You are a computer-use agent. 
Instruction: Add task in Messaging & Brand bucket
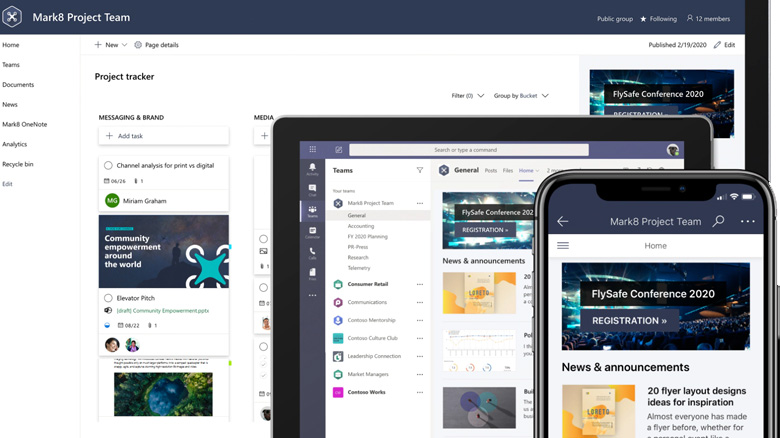[x=164, y=136]
